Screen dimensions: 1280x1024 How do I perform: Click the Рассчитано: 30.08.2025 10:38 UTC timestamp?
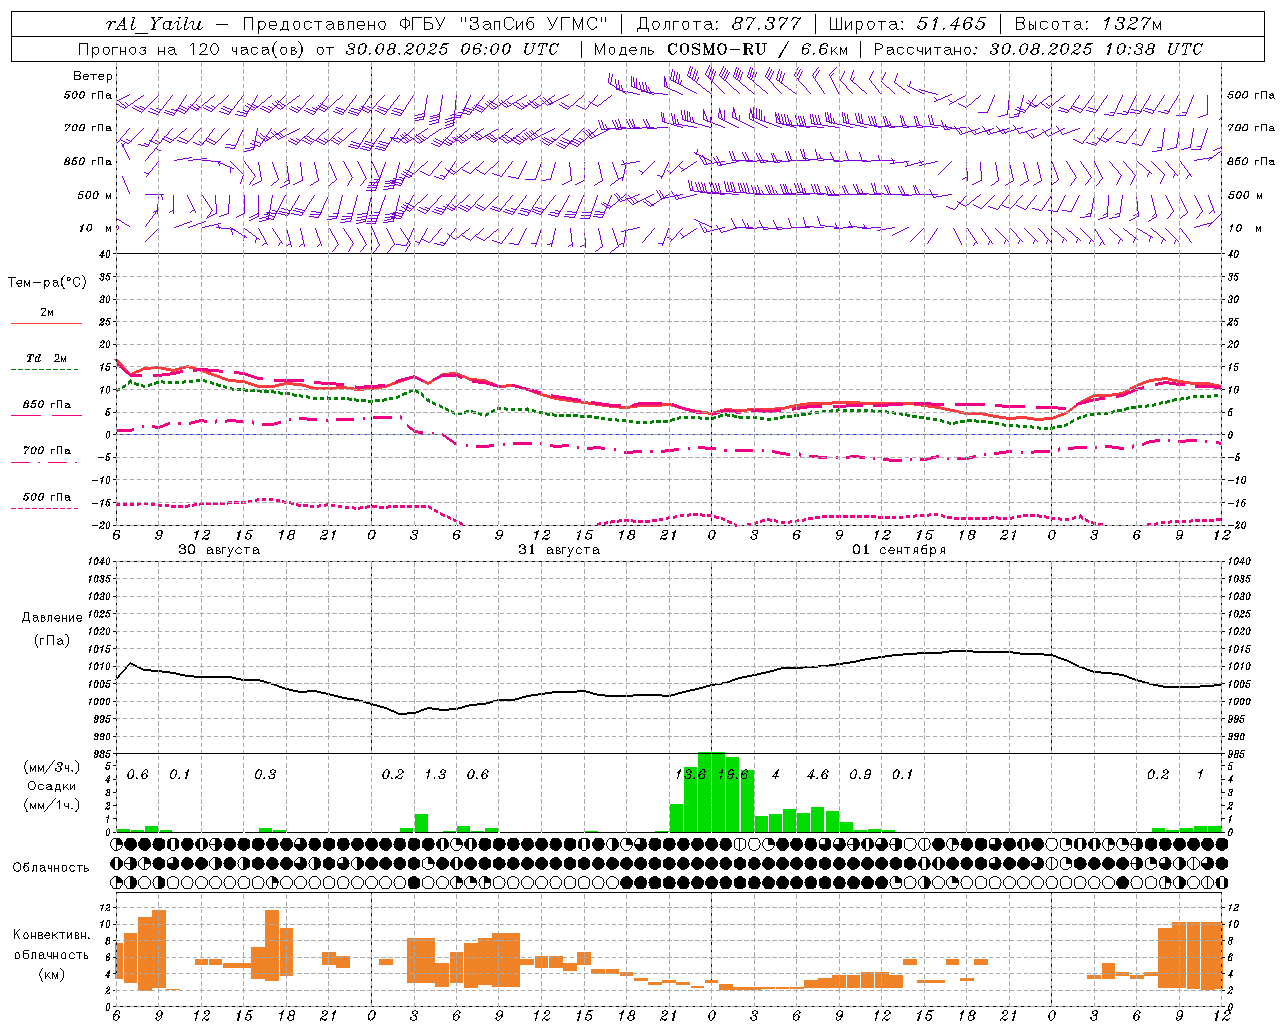click(x=1038, y=49)
